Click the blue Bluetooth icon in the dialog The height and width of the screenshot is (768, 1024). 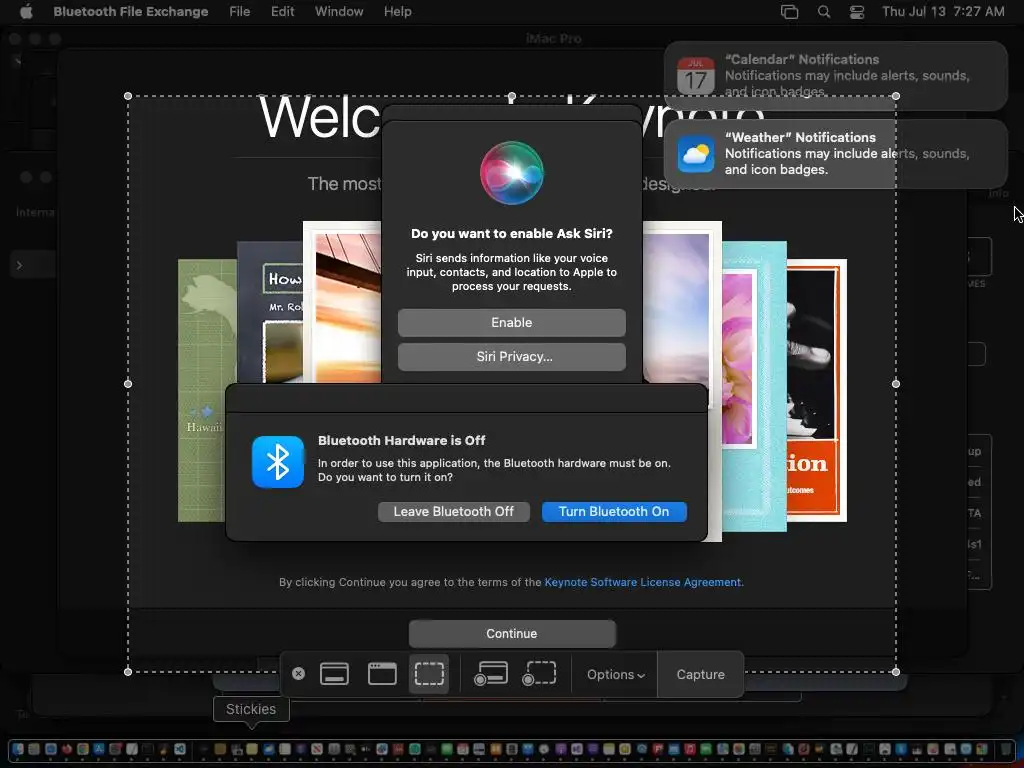coord(278,462)
